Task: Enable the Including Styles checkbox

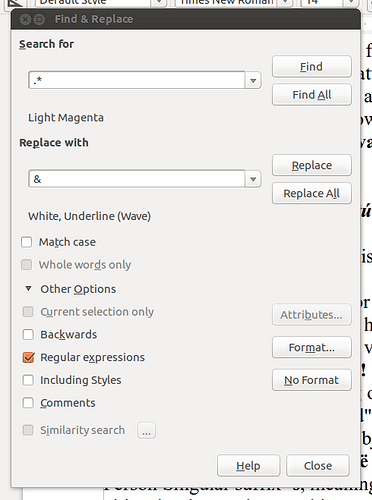Action: (x=28, y=380)
